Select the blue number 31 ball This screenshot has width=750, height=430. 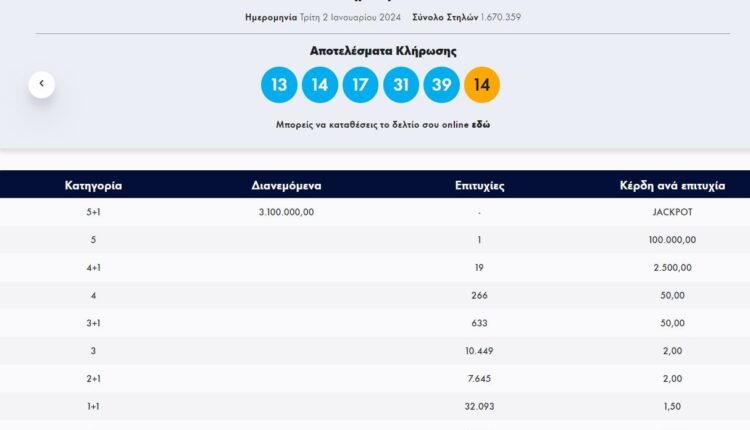(401, 85)
